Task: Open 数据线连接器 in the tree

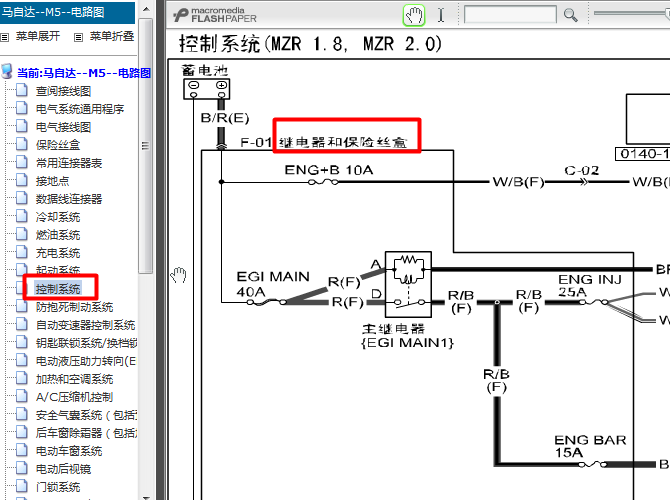Action: [x=69, y=199]
